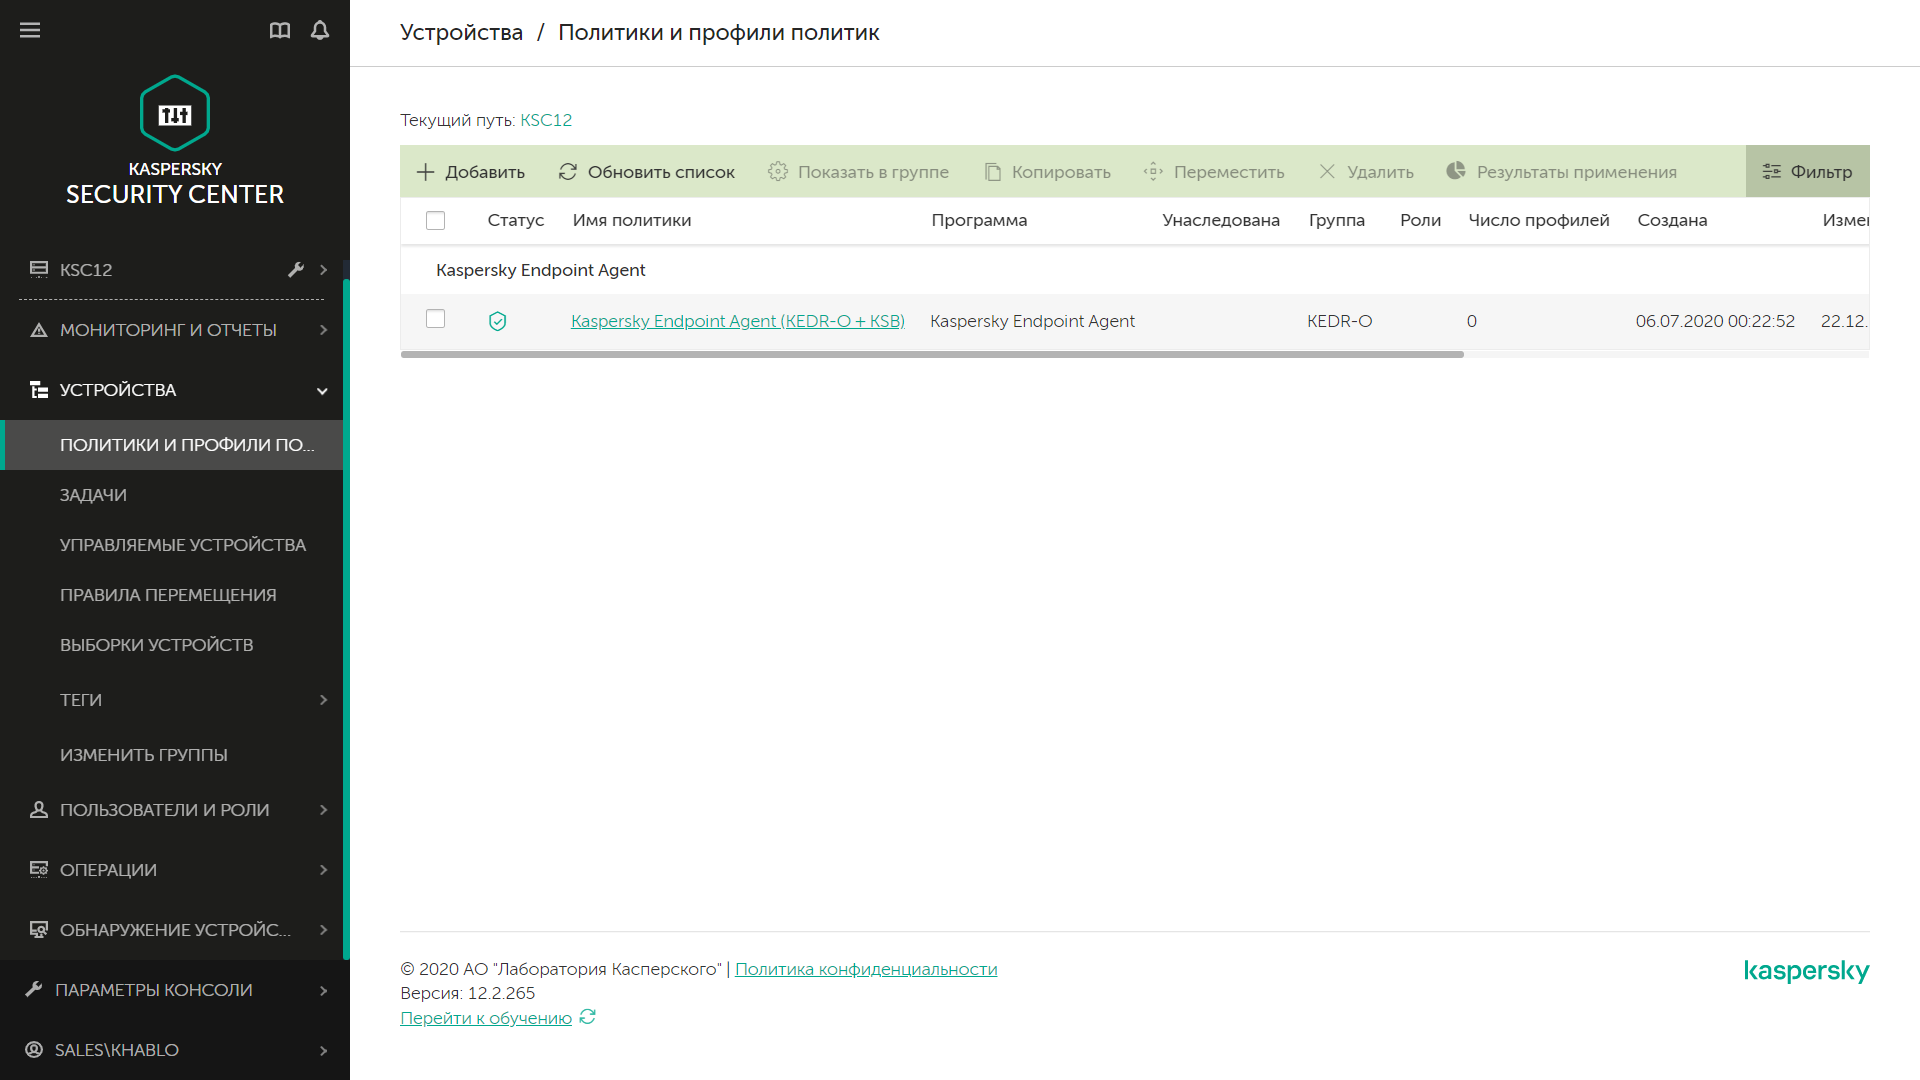Open the Tasks menu item
This screenshot has width=1920, height=1080.
tap(93, 495)
